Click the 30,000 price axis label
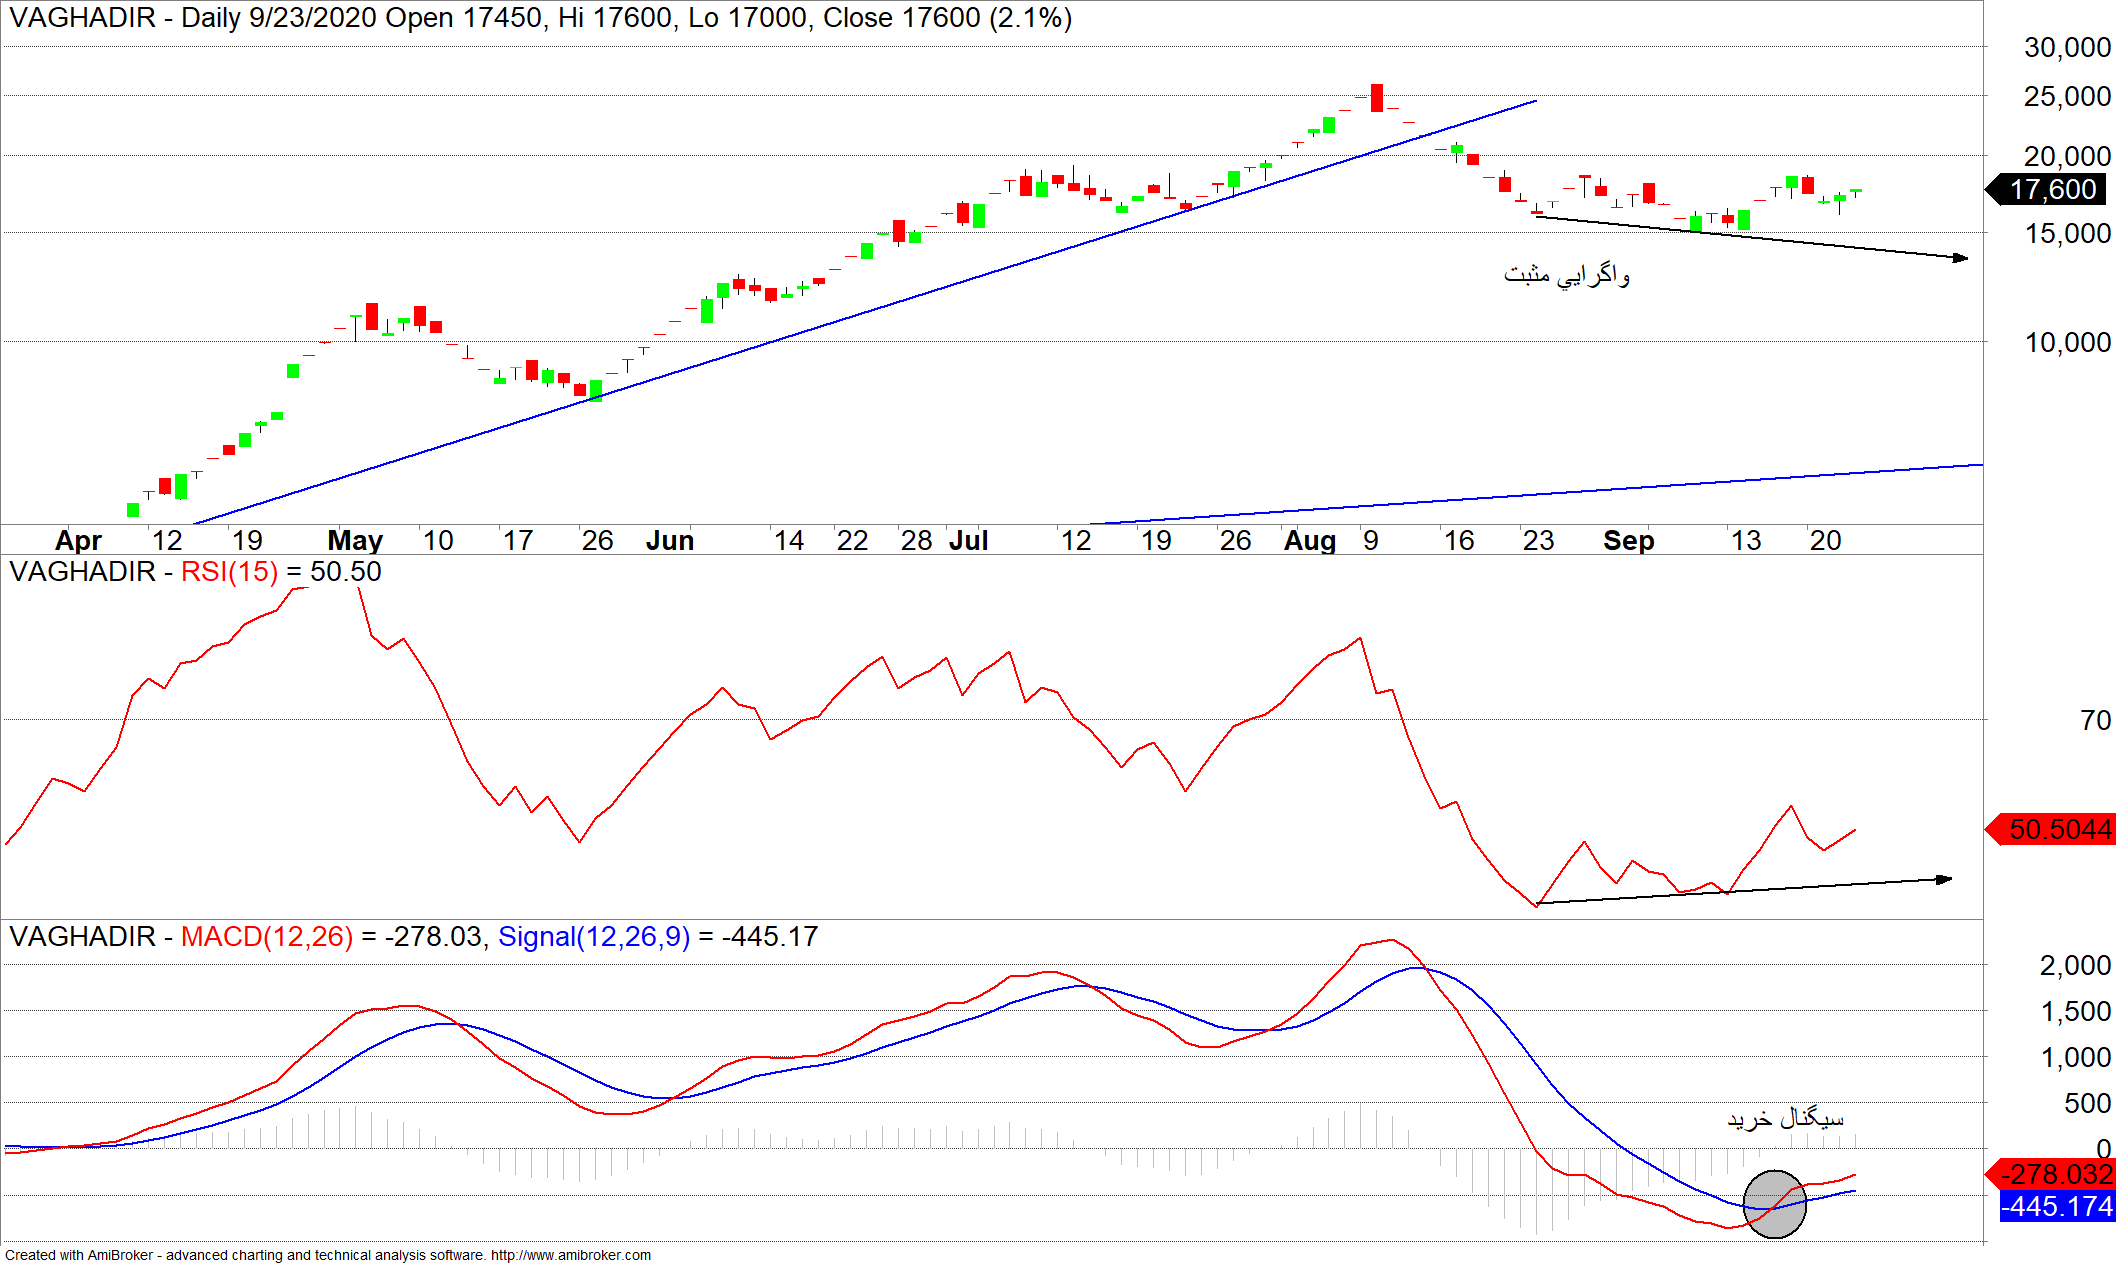2116x1263 pixels. click(2066, 47)
